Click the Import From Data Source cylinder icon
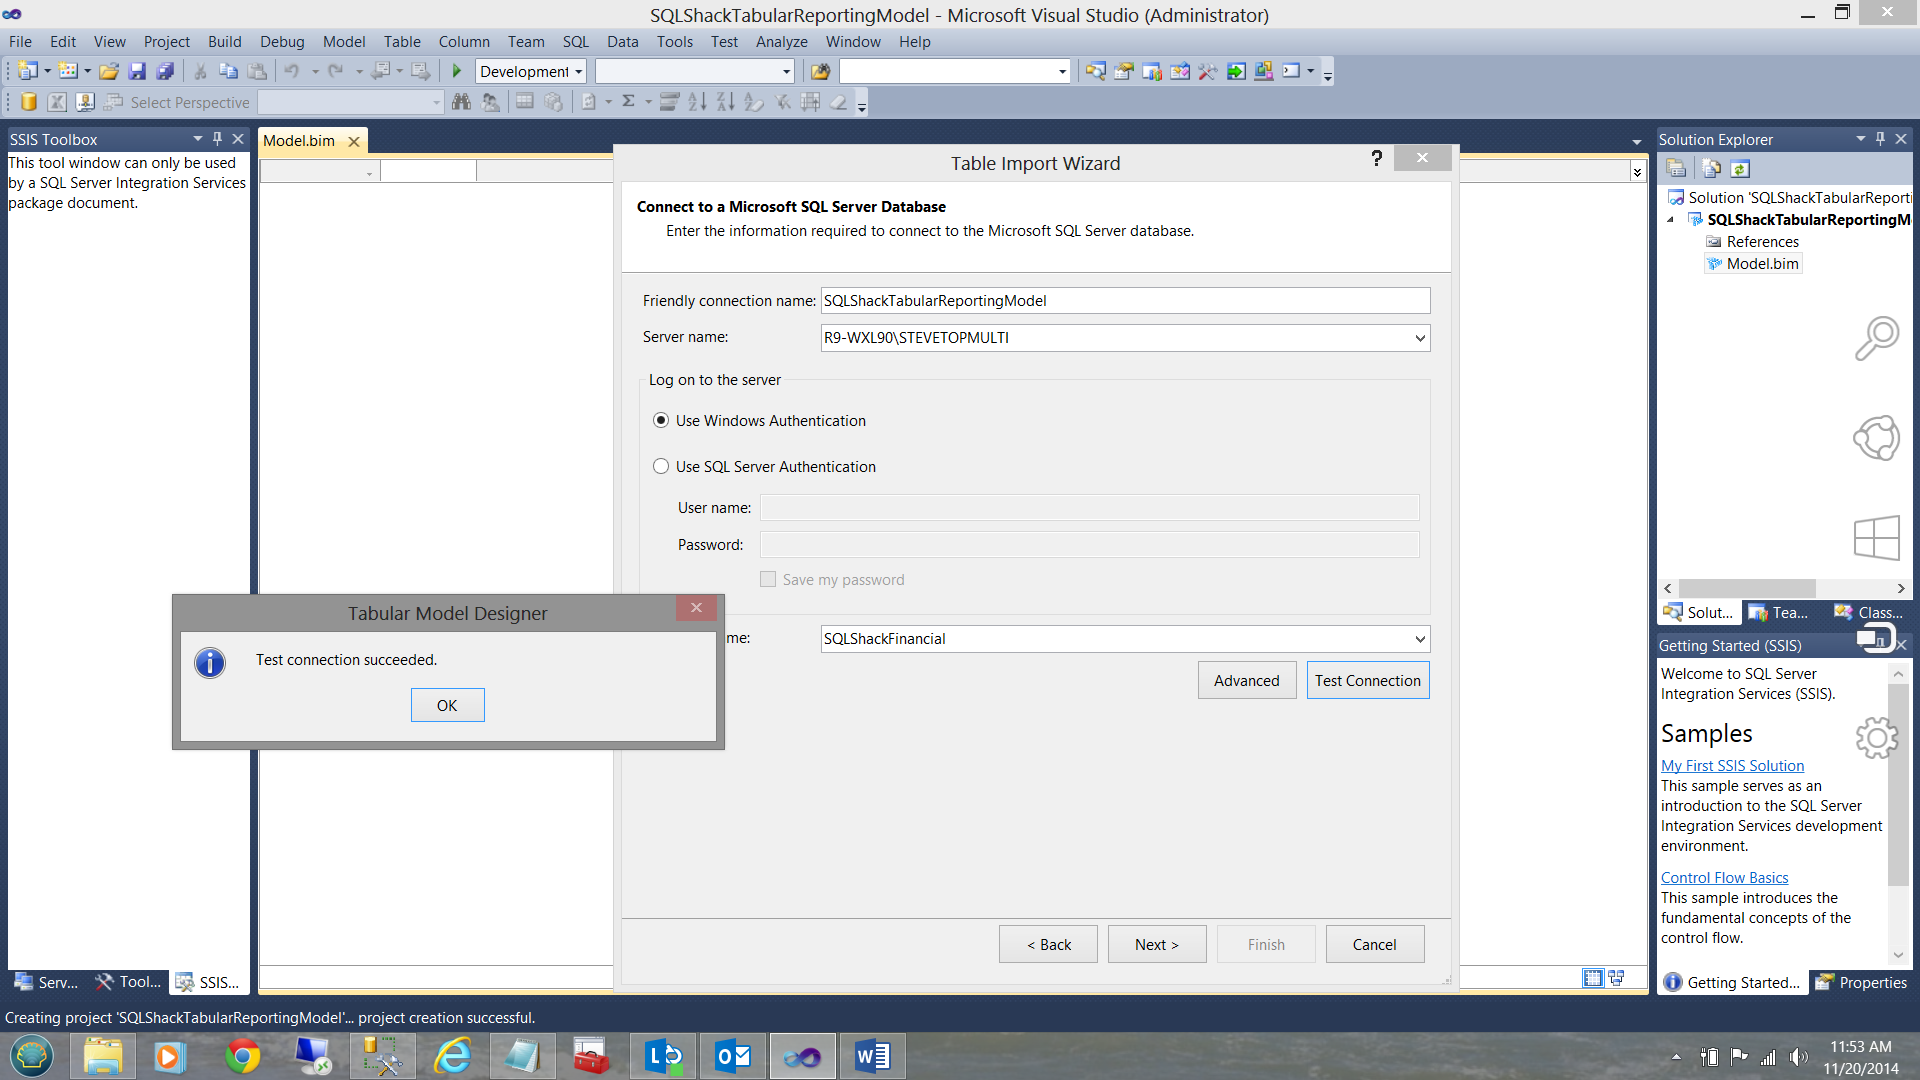1920x1080 pixels. click(29, 102)
